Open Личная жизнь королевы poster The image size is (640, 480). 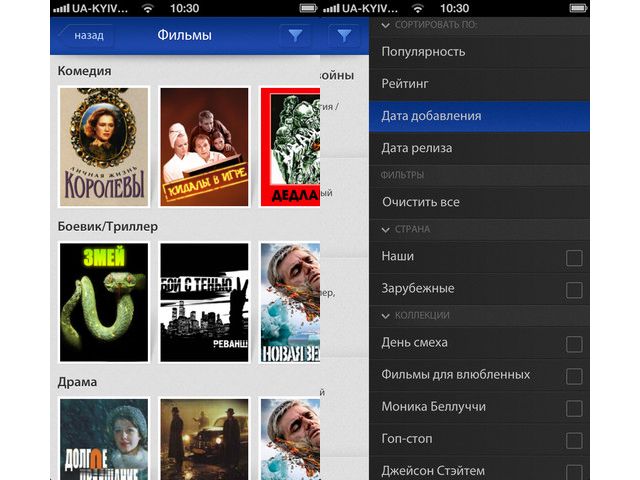tap(104, 147)
